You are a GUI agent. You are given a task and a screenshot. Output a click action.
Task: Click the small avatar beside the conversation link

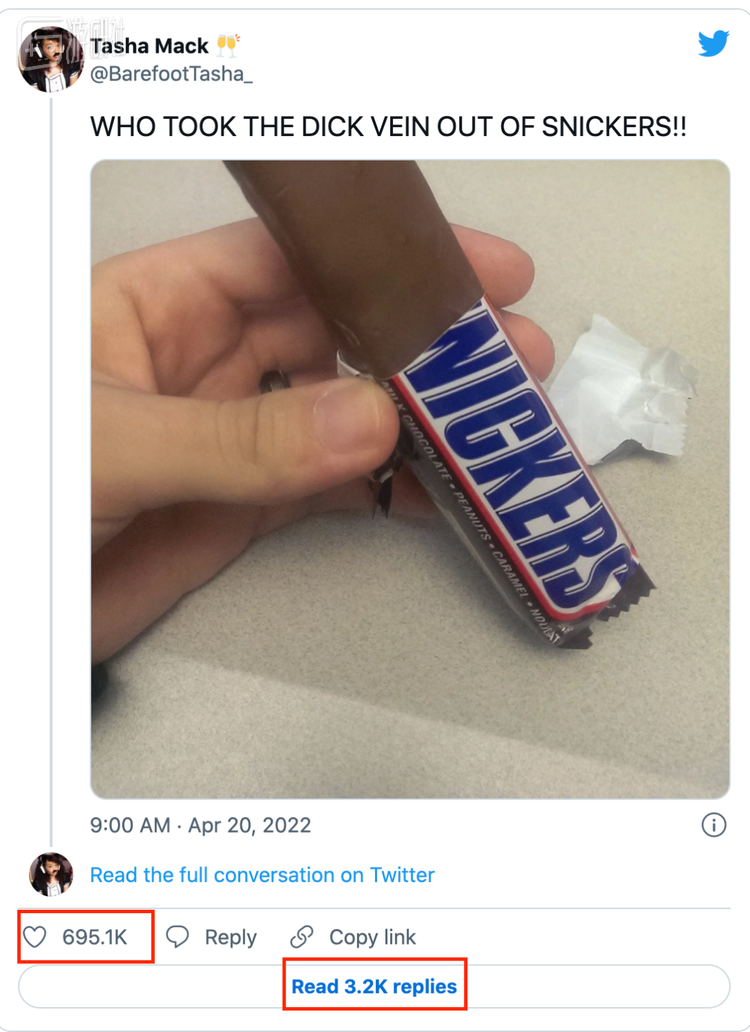[51, 874]
